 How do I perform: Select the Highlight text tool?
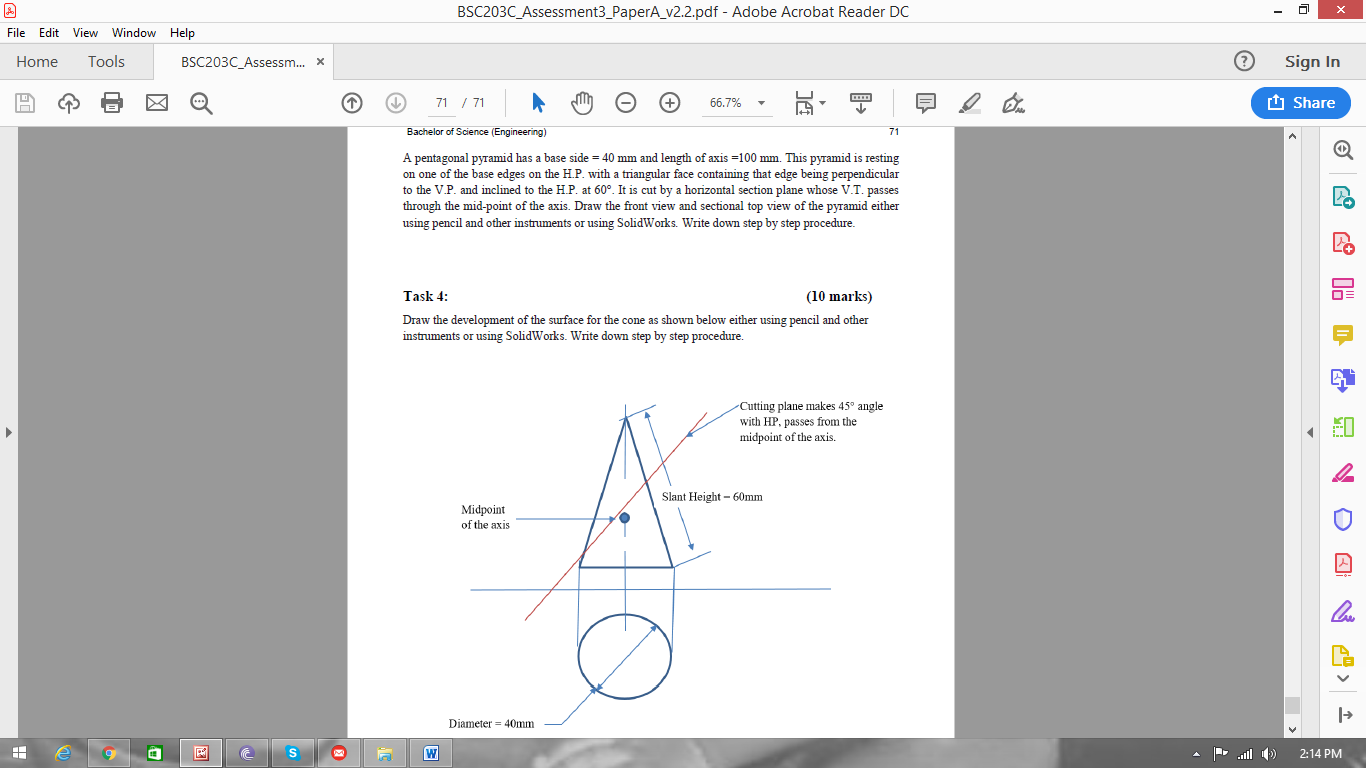968,102
